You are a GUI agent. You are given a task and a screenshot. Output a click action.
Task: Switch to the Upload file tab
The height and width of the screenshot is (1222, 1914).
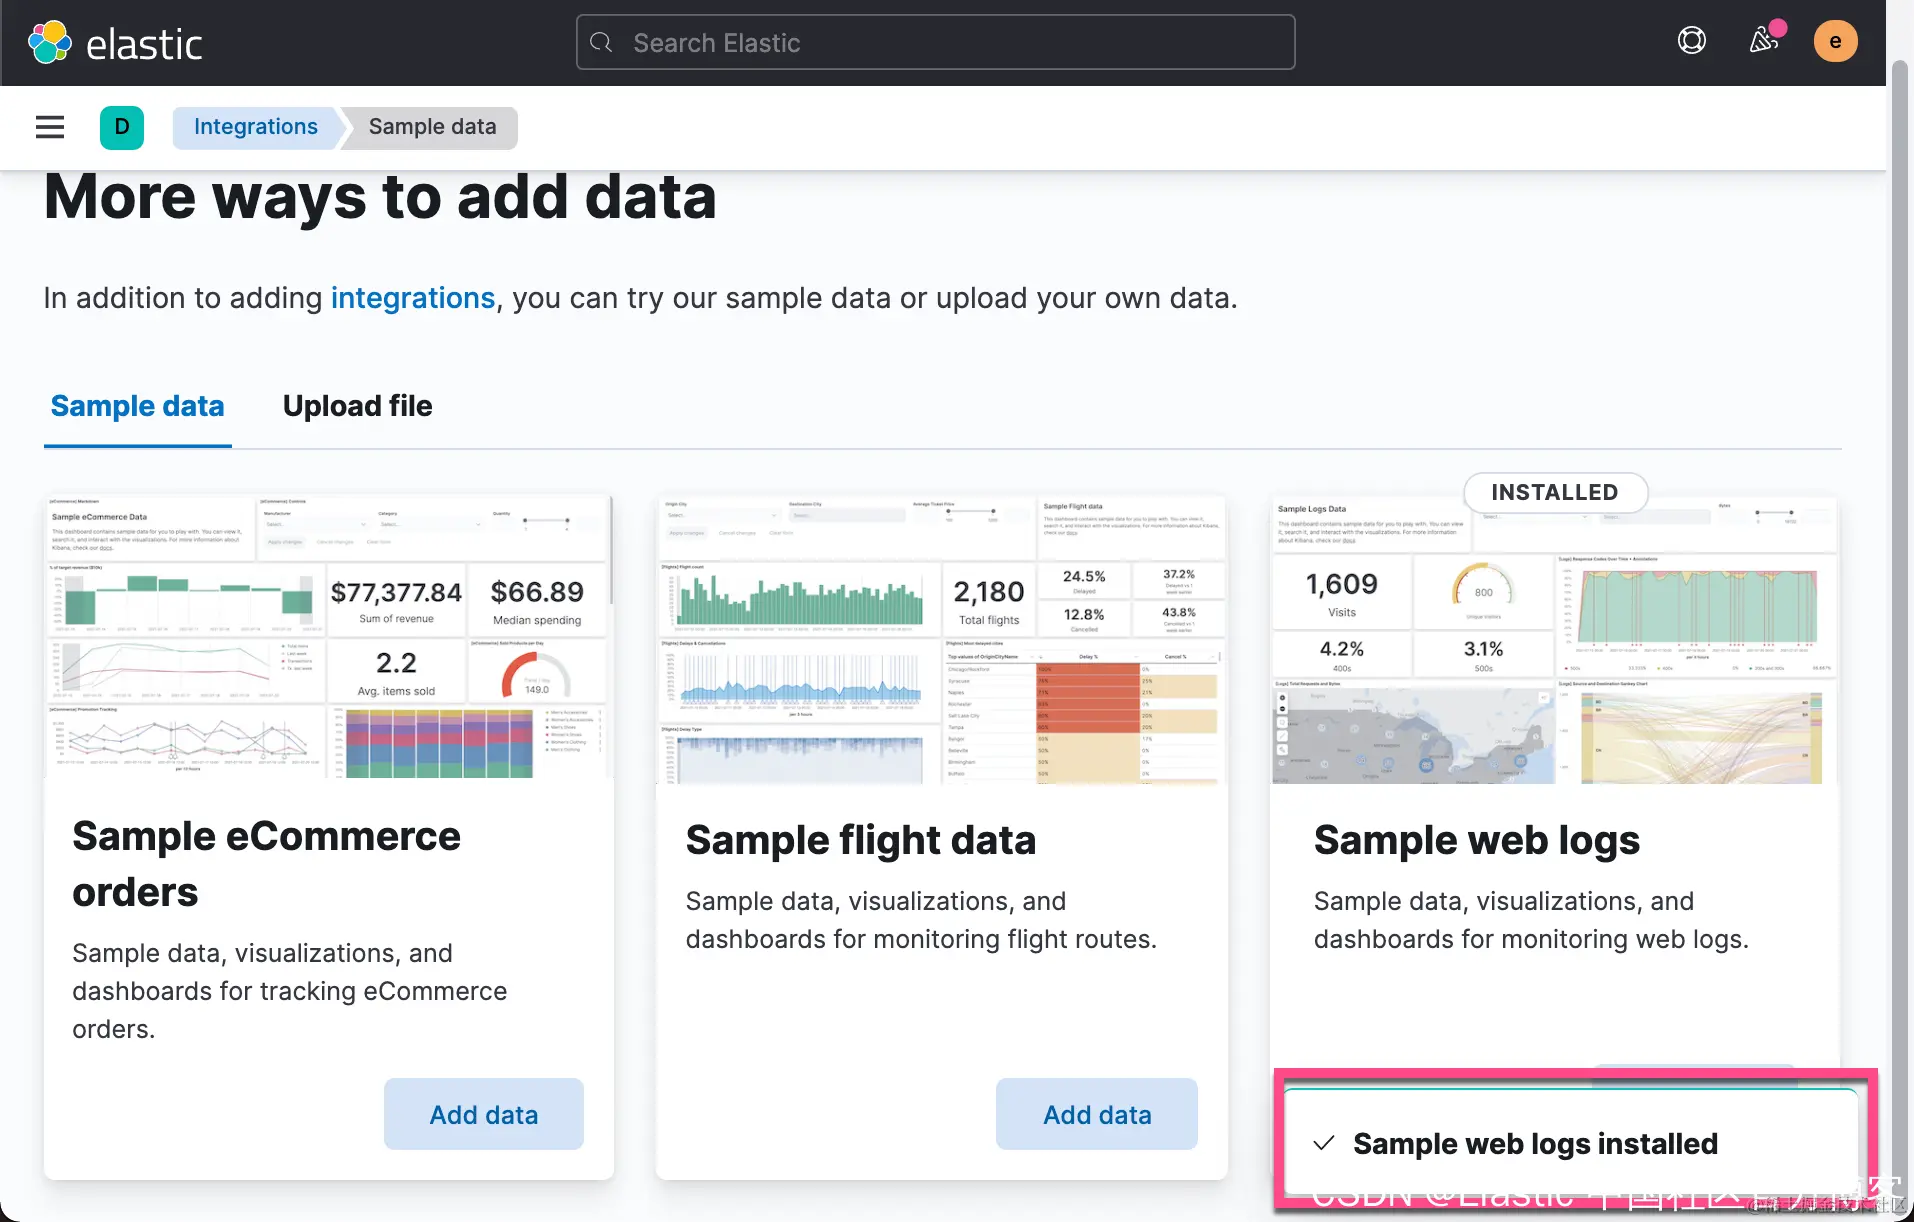pos(357,406)
